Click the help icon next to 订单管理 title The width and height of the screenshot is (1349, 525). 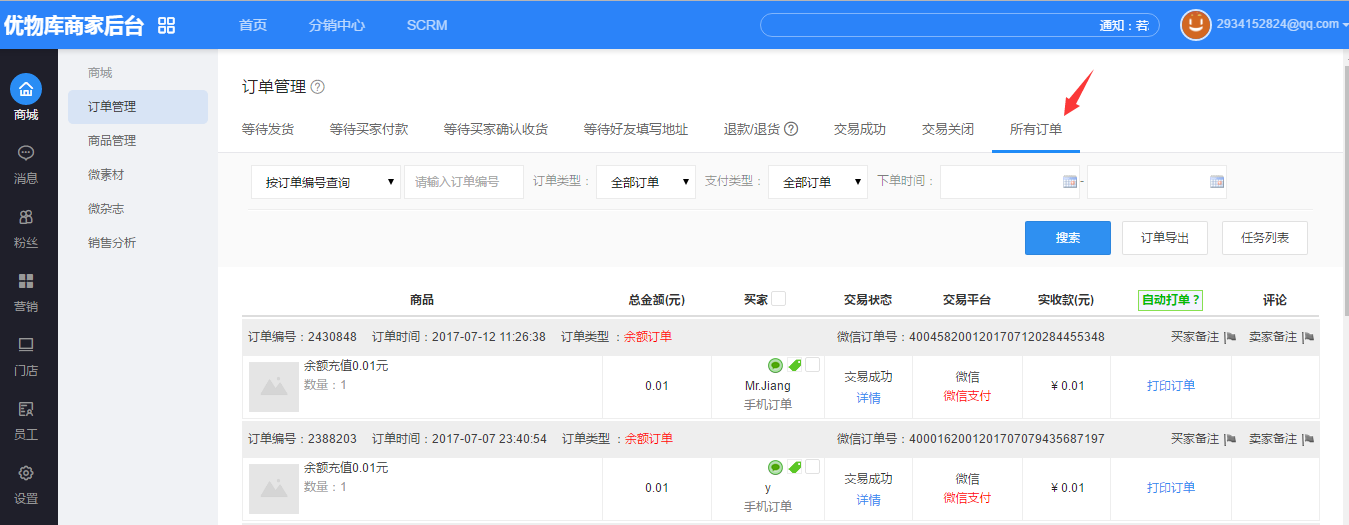(x=318, y=88)
